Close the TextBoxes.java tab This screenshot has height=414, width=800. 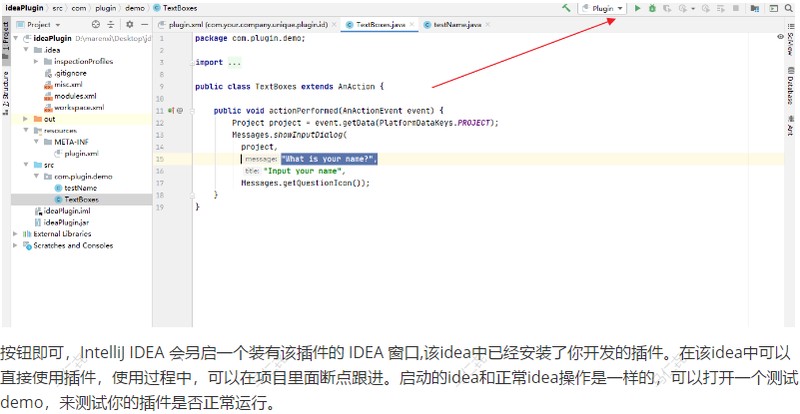tap(411, 25)
